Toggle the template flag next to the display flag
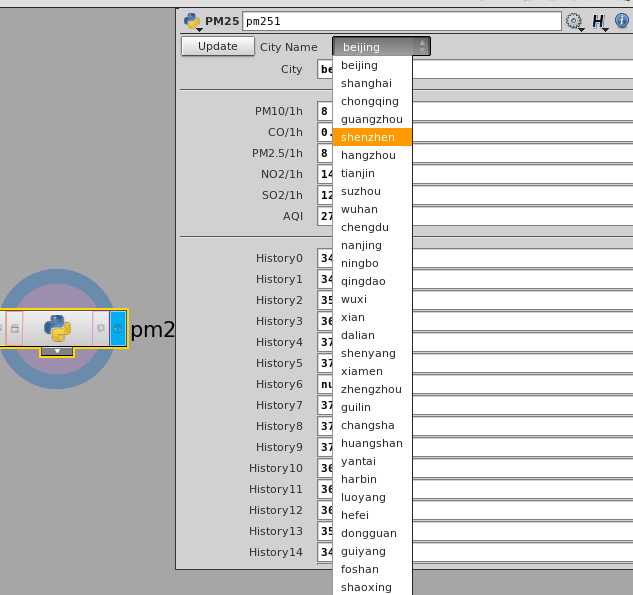This screenshot has width=633, height=595. (x=101, y=328)
